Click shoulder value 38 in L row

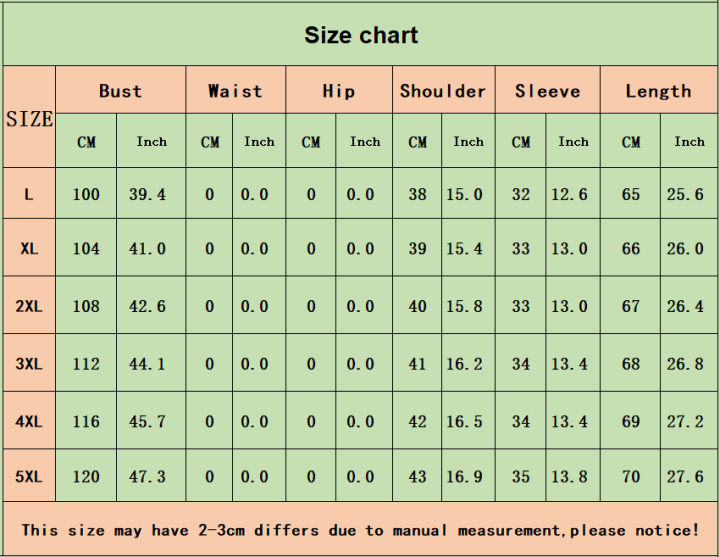coord(417,194)
